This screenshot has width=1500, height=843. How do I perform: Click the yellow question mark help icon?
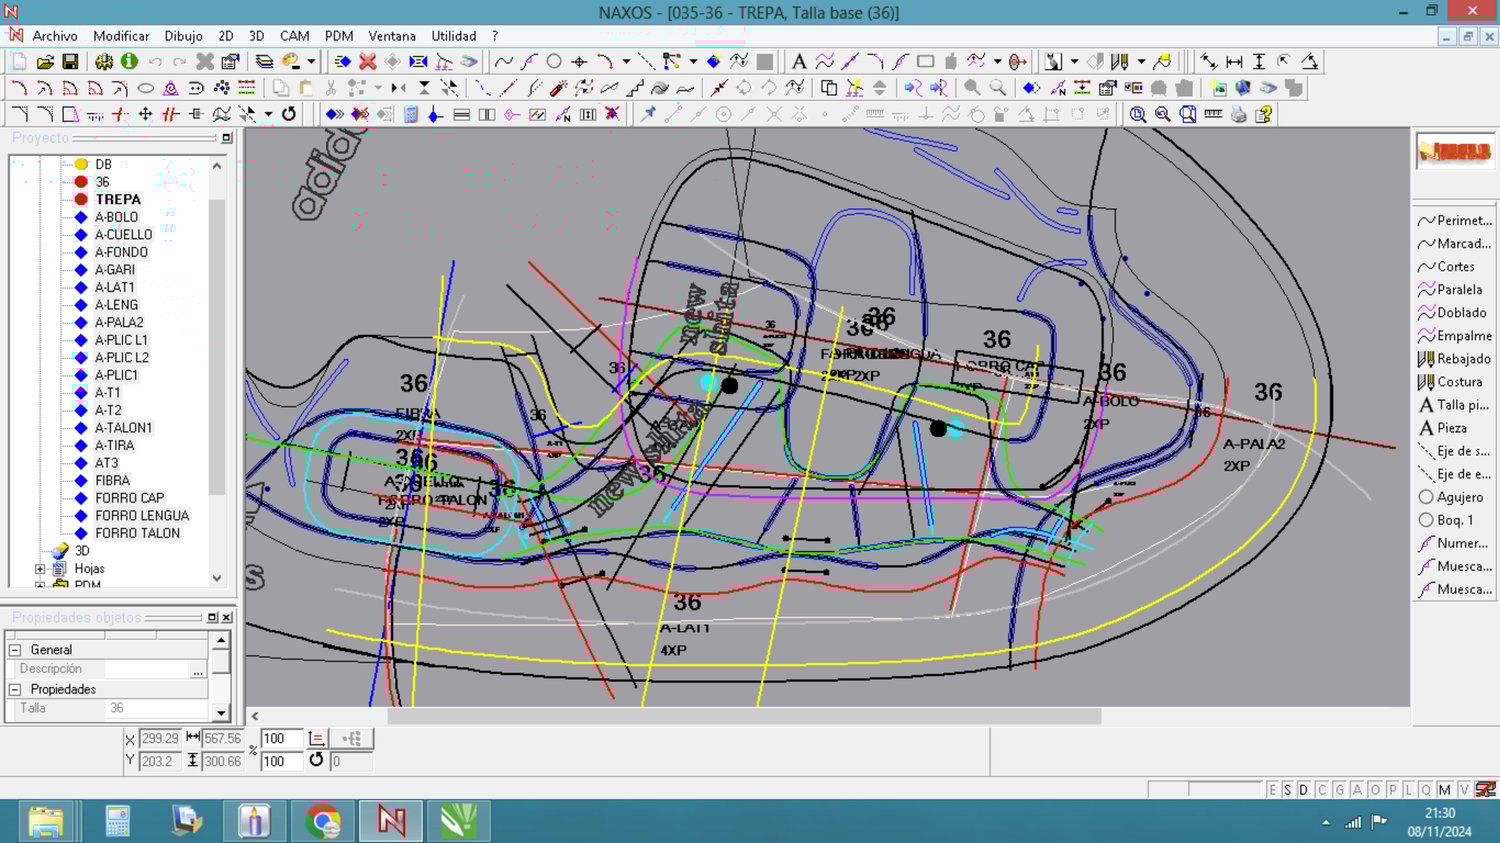pos(1264,114)
